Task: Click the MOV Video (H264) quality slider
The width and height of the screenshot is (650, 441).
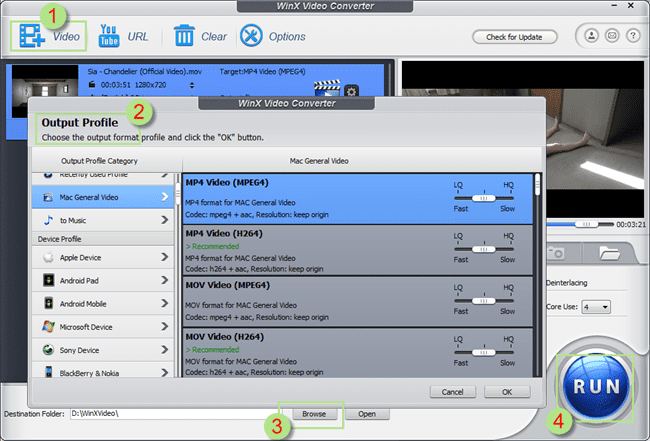Action: point(484,352)
